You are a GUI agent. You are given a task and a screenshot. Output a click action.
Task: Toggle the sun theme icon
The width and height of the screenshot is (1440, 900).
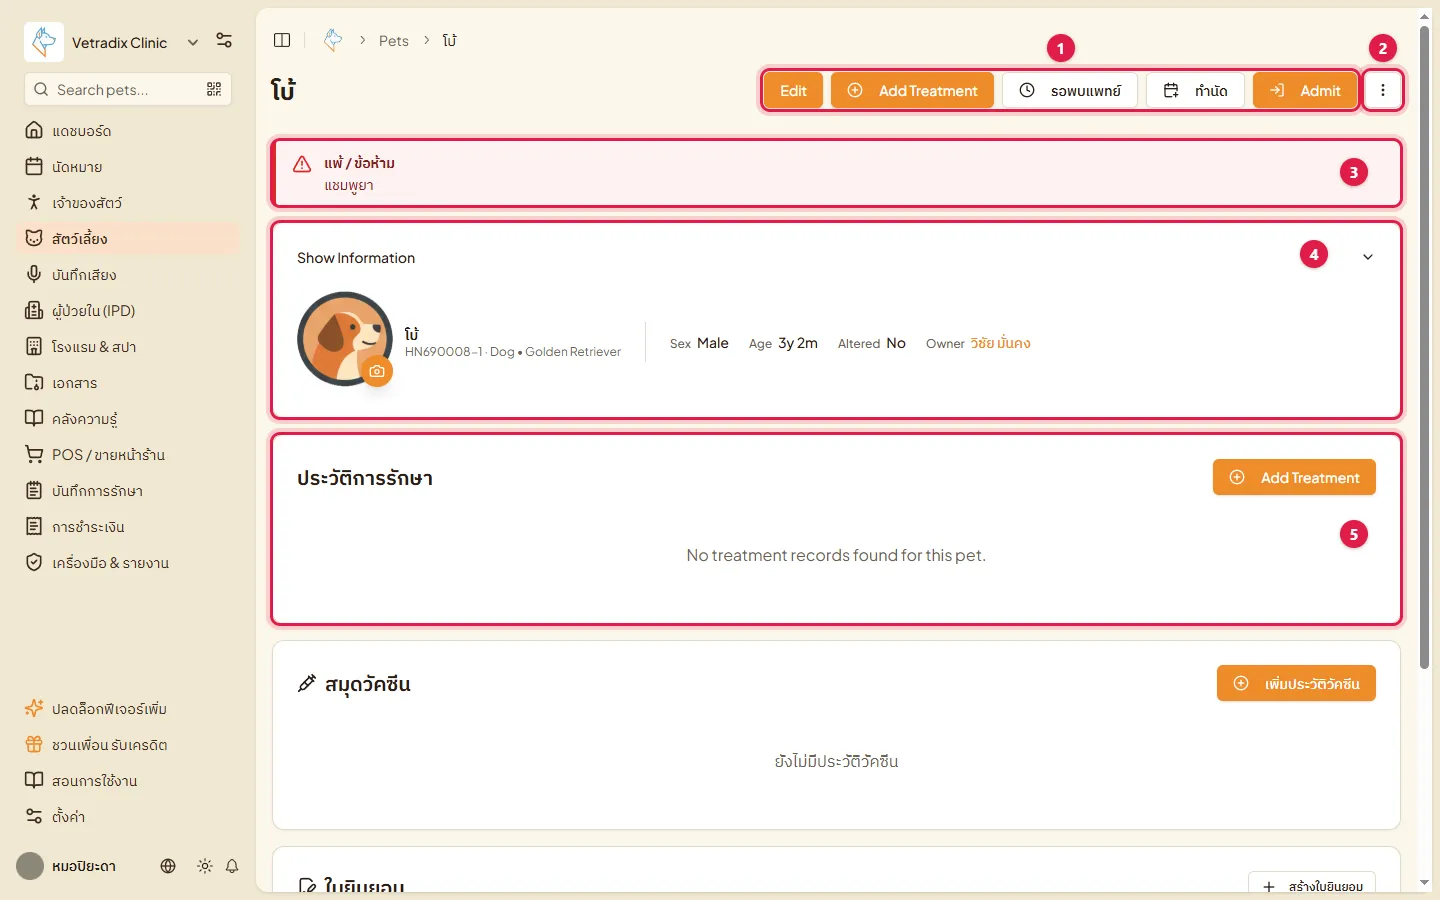tap(205, 866)
